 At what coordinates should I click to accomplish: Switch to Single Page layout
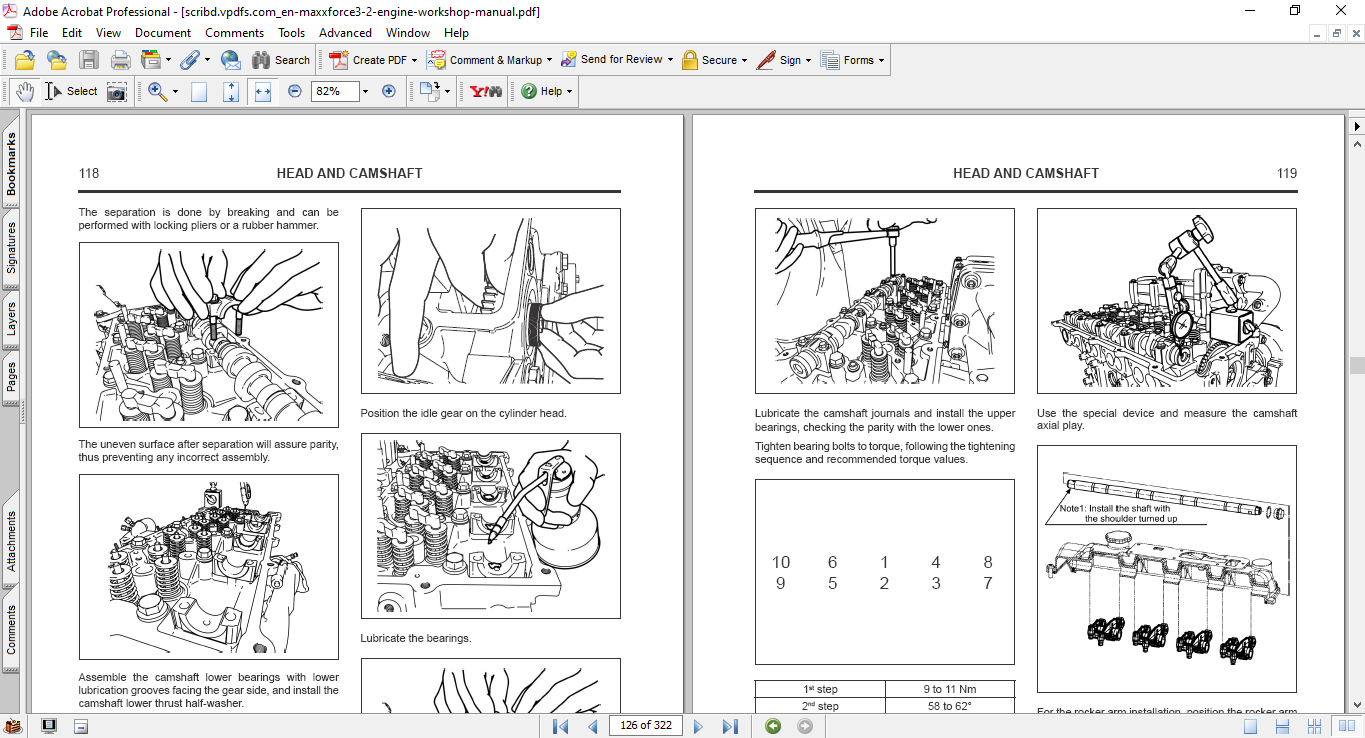(1250, 726)
